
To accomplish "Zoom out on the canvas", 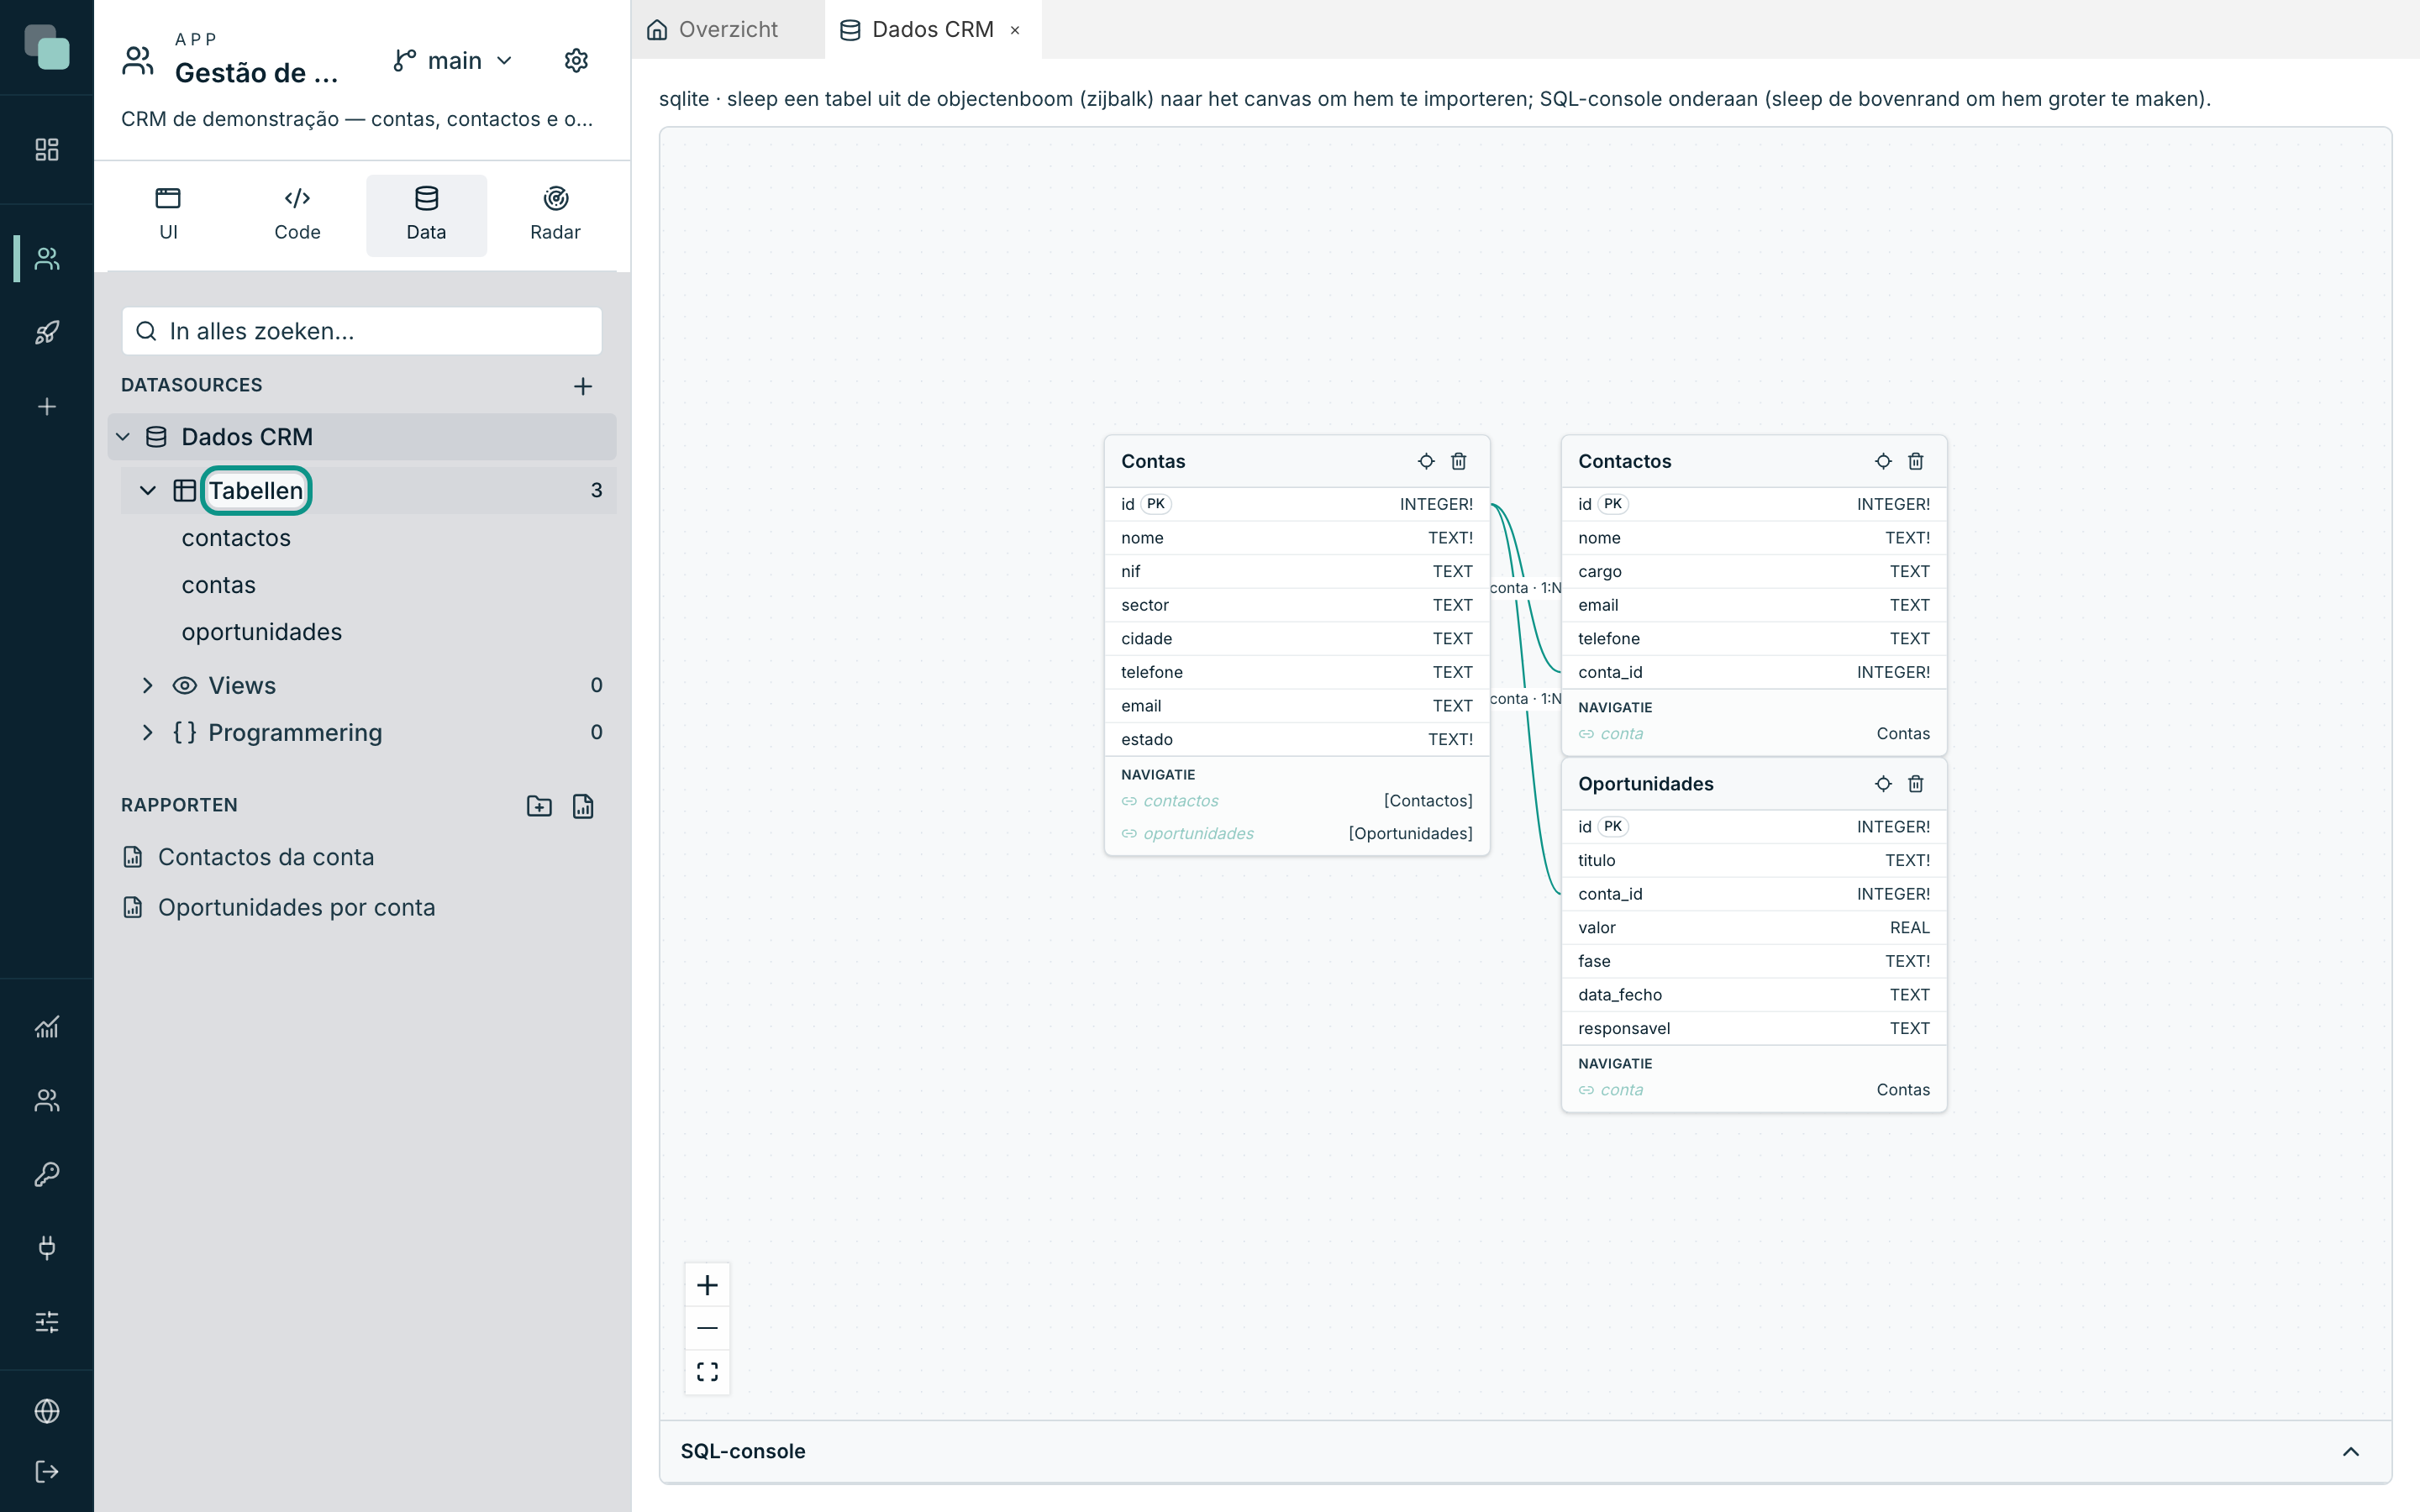I will tap(707, 1328).
